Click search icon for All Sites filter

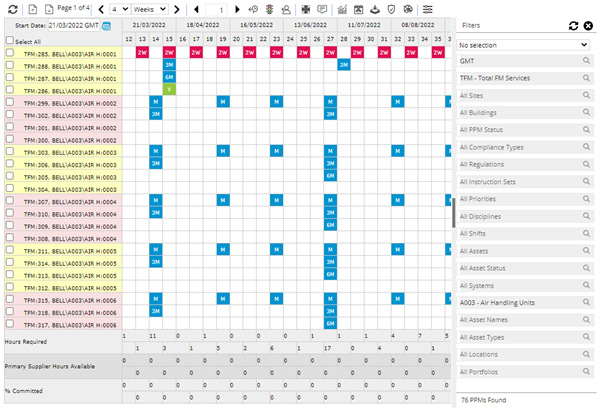click(x=586, y=95)
